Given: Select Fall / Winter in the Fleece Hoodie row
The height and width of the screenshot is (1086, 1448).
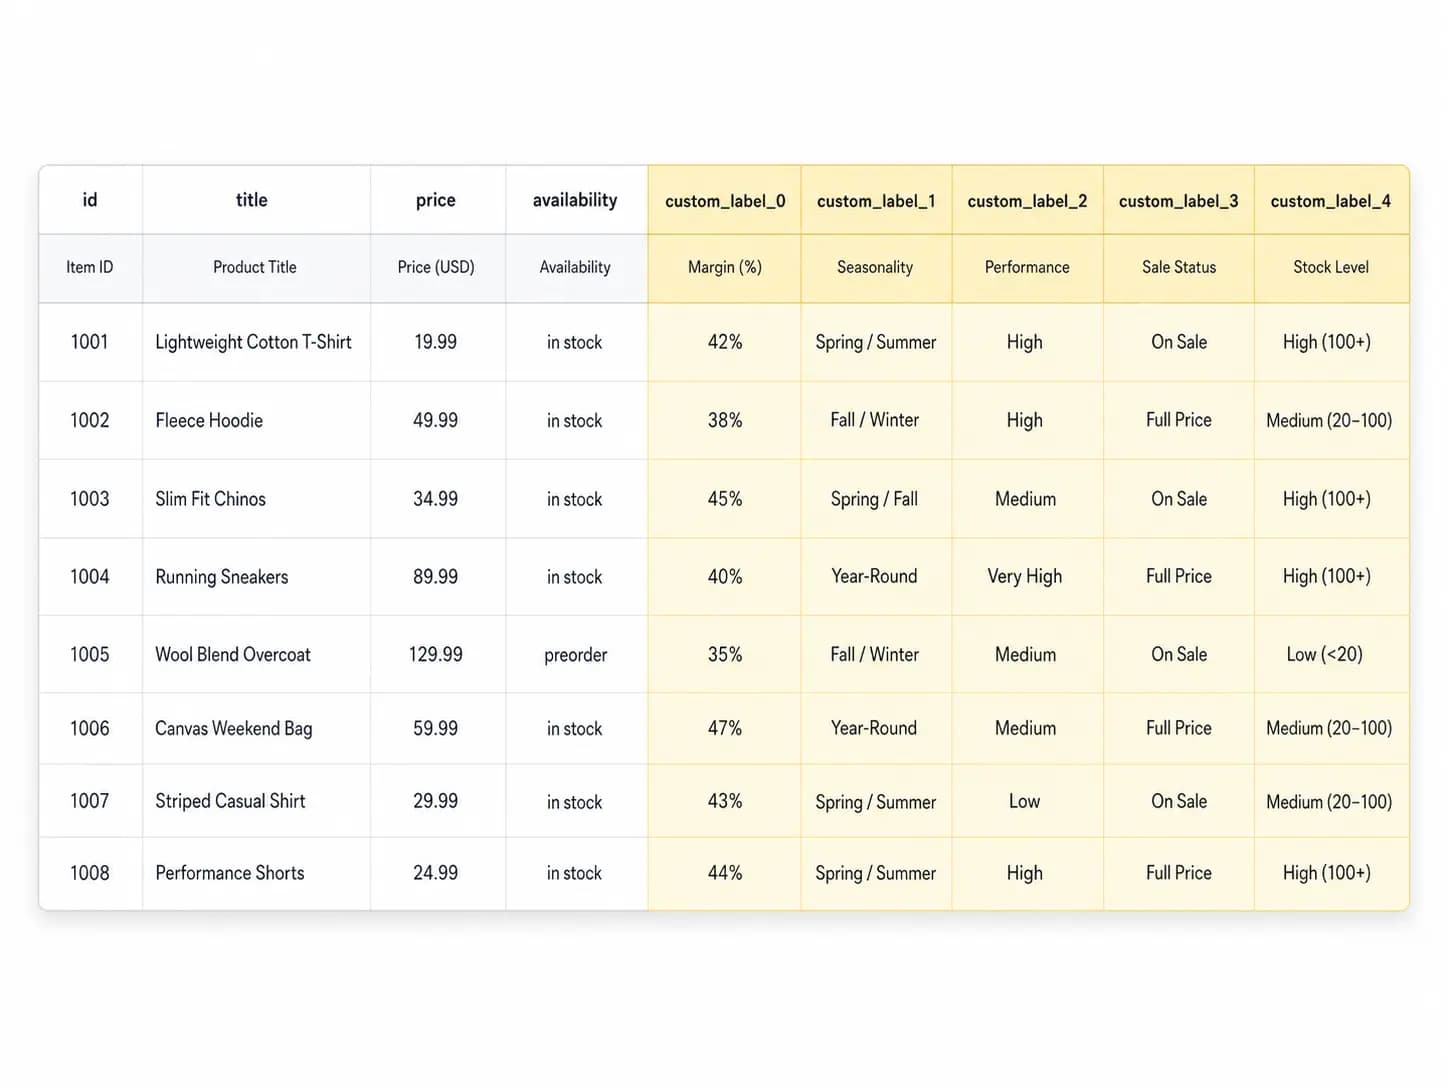Looking at the screenshot, I should 874,420.
